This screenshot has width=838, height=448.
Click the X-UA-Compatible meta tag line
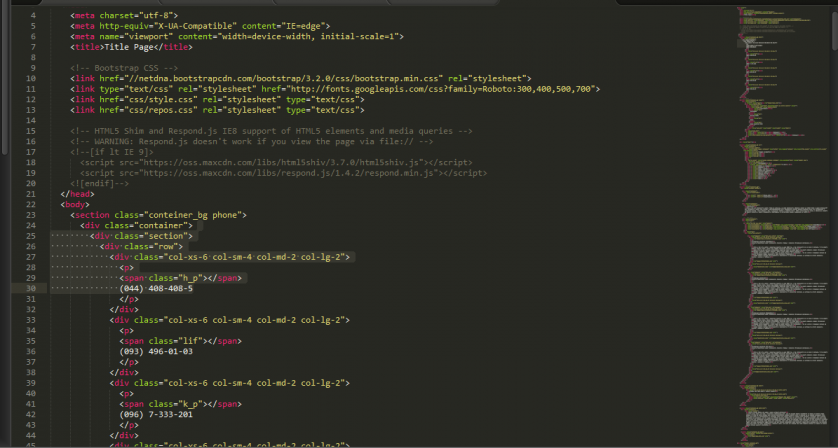tap(200, 26)
